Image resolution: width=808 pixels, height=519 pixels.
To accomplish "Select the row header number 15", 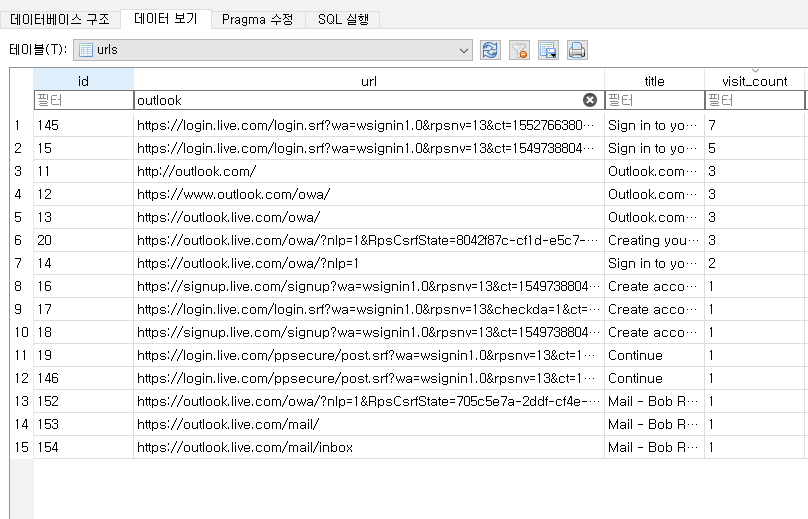I will [x=22, y=447].
